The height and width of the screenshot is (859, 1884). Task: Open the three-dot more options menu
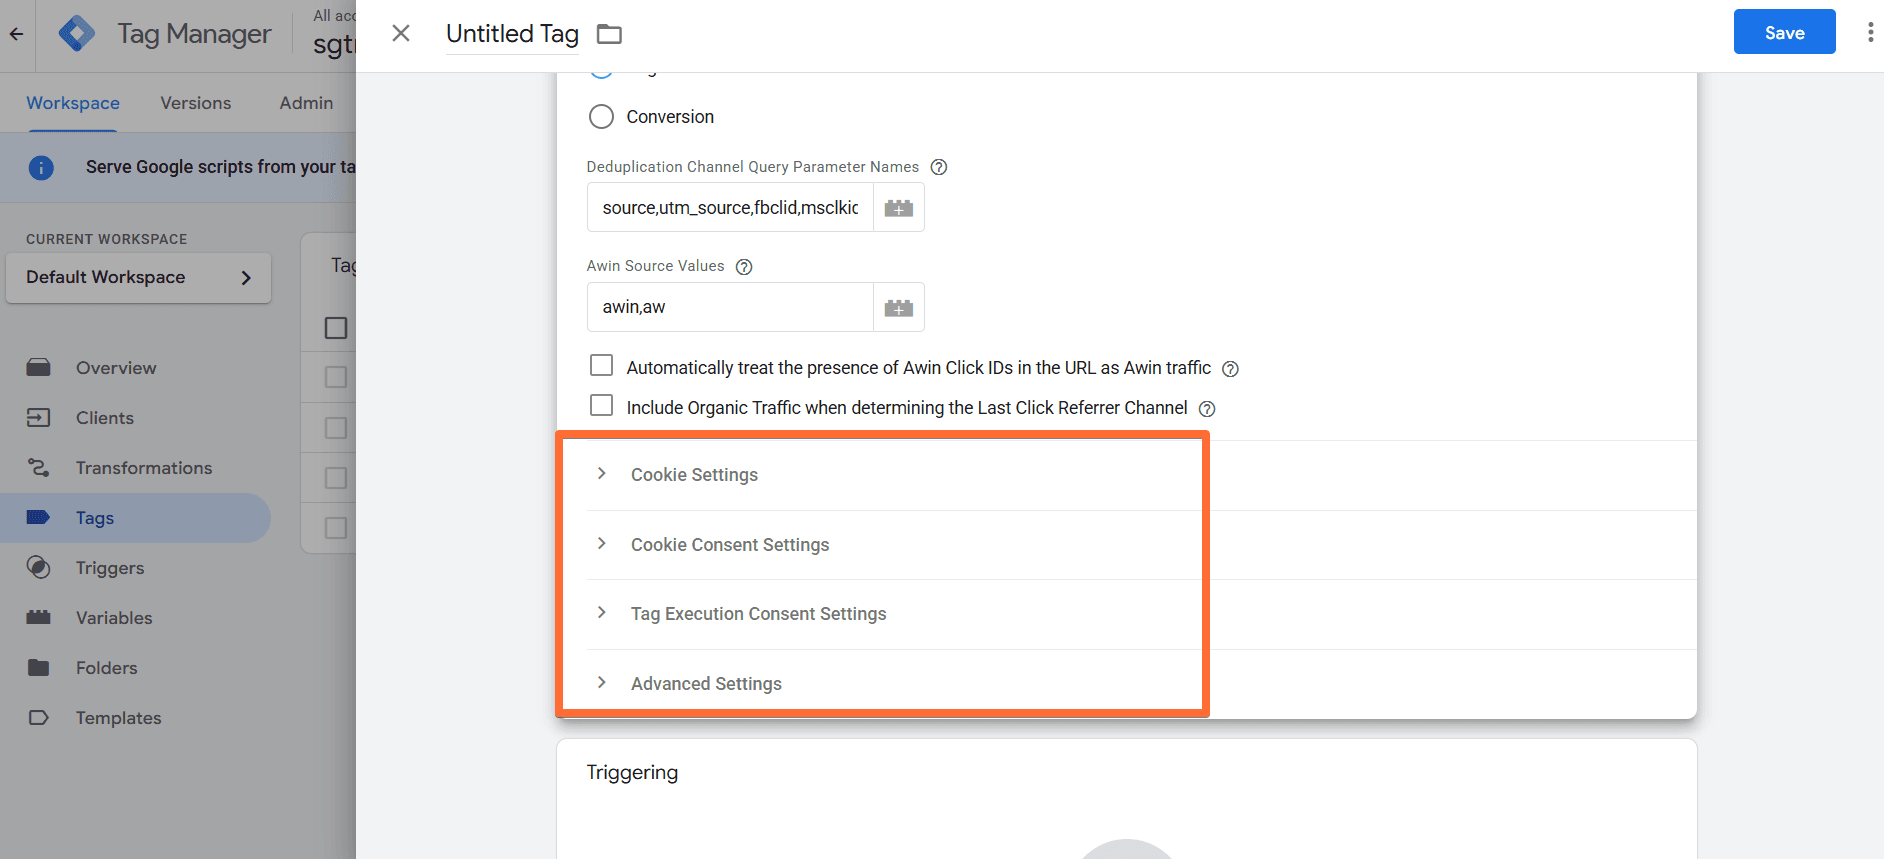click(x=1870, y=33)
